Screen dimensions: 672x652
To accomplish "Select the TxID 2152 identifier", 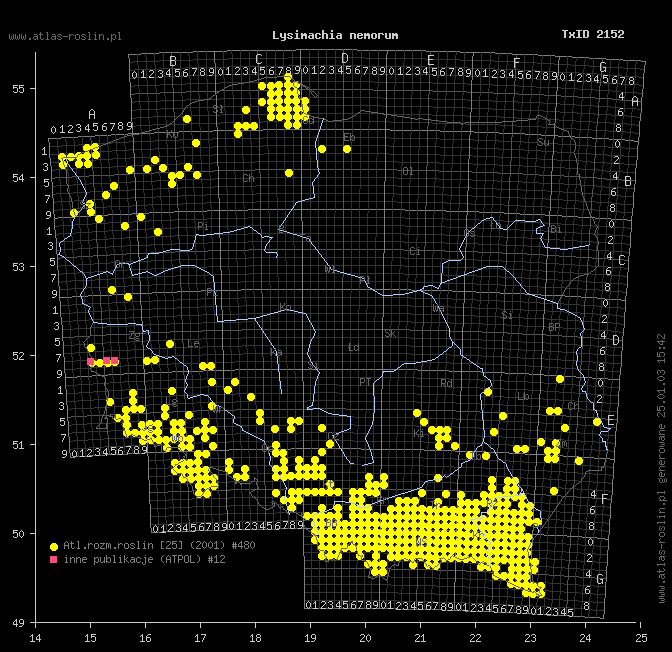I will pos(593,34).
